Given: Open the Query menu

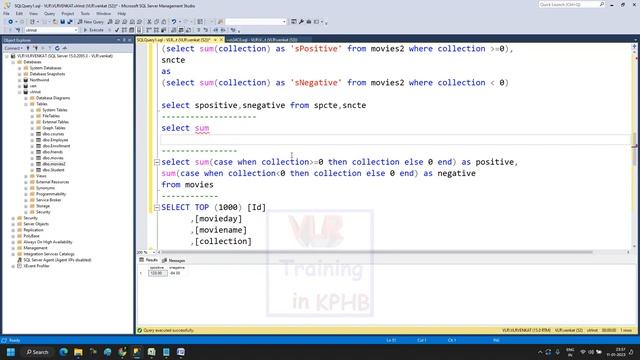Looking at the screenshot, I should click(49, 13).
